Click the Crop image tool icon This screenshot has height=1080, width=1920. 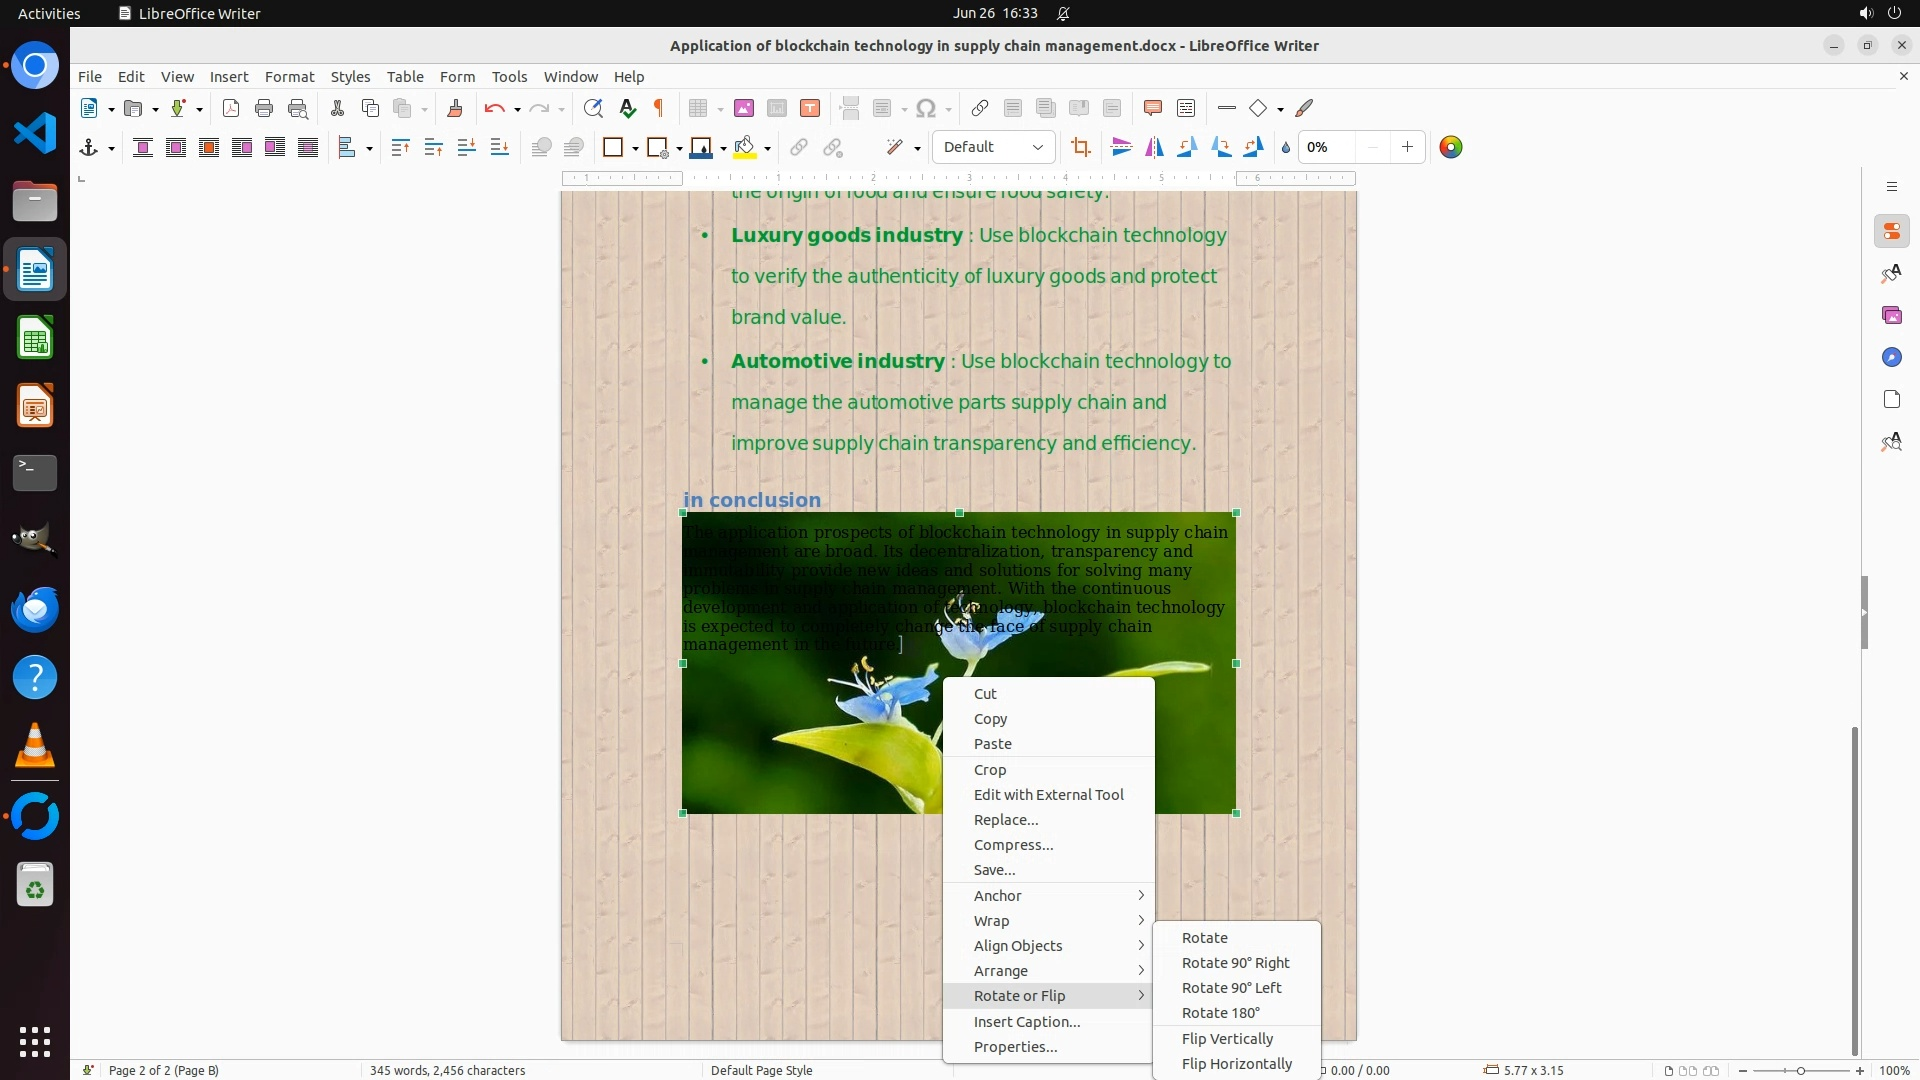(1080, 148)
